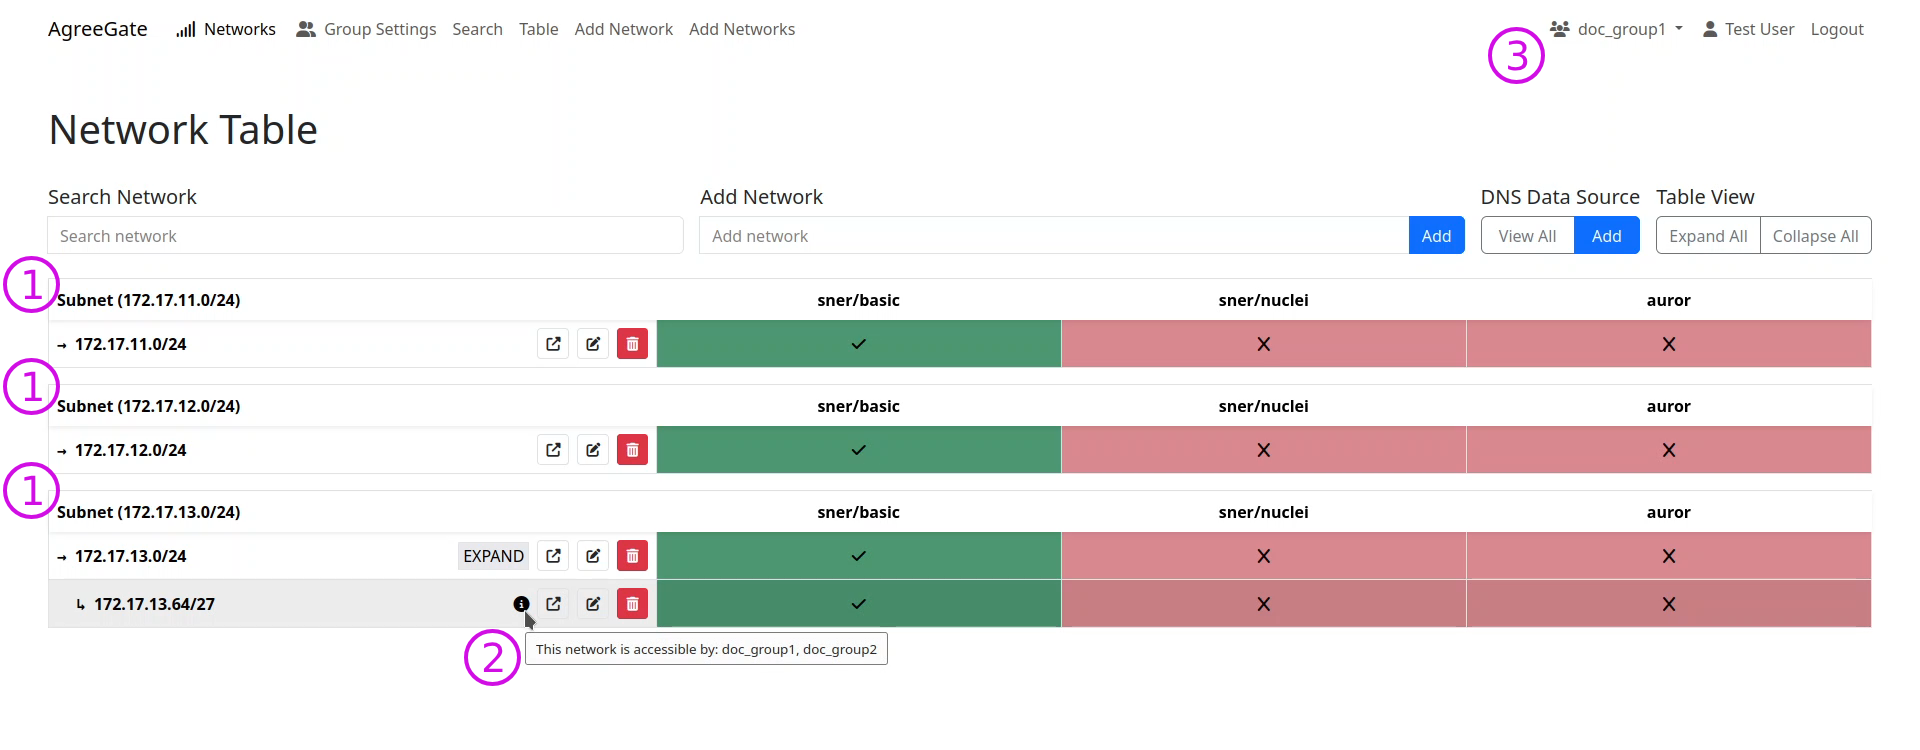Image resolution: width=1920 pixels, height=750 pixels.
Task: Click Add button next to network field
Action: (1436, 236)
